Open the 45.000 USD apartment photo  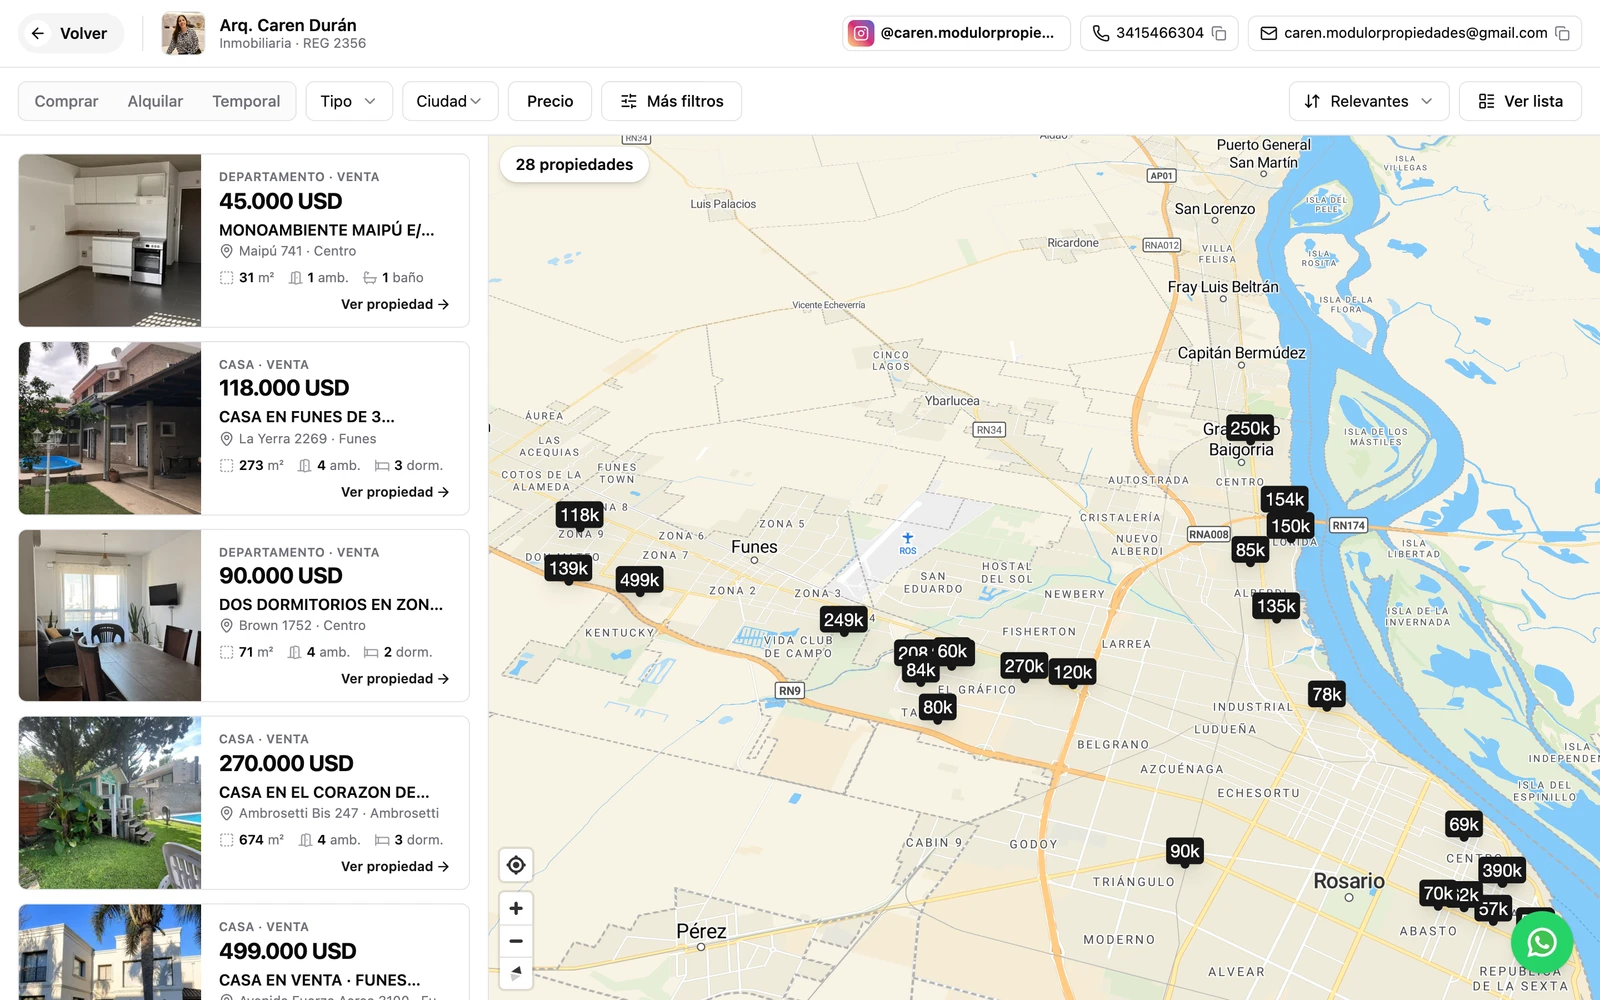pos(110,240)
